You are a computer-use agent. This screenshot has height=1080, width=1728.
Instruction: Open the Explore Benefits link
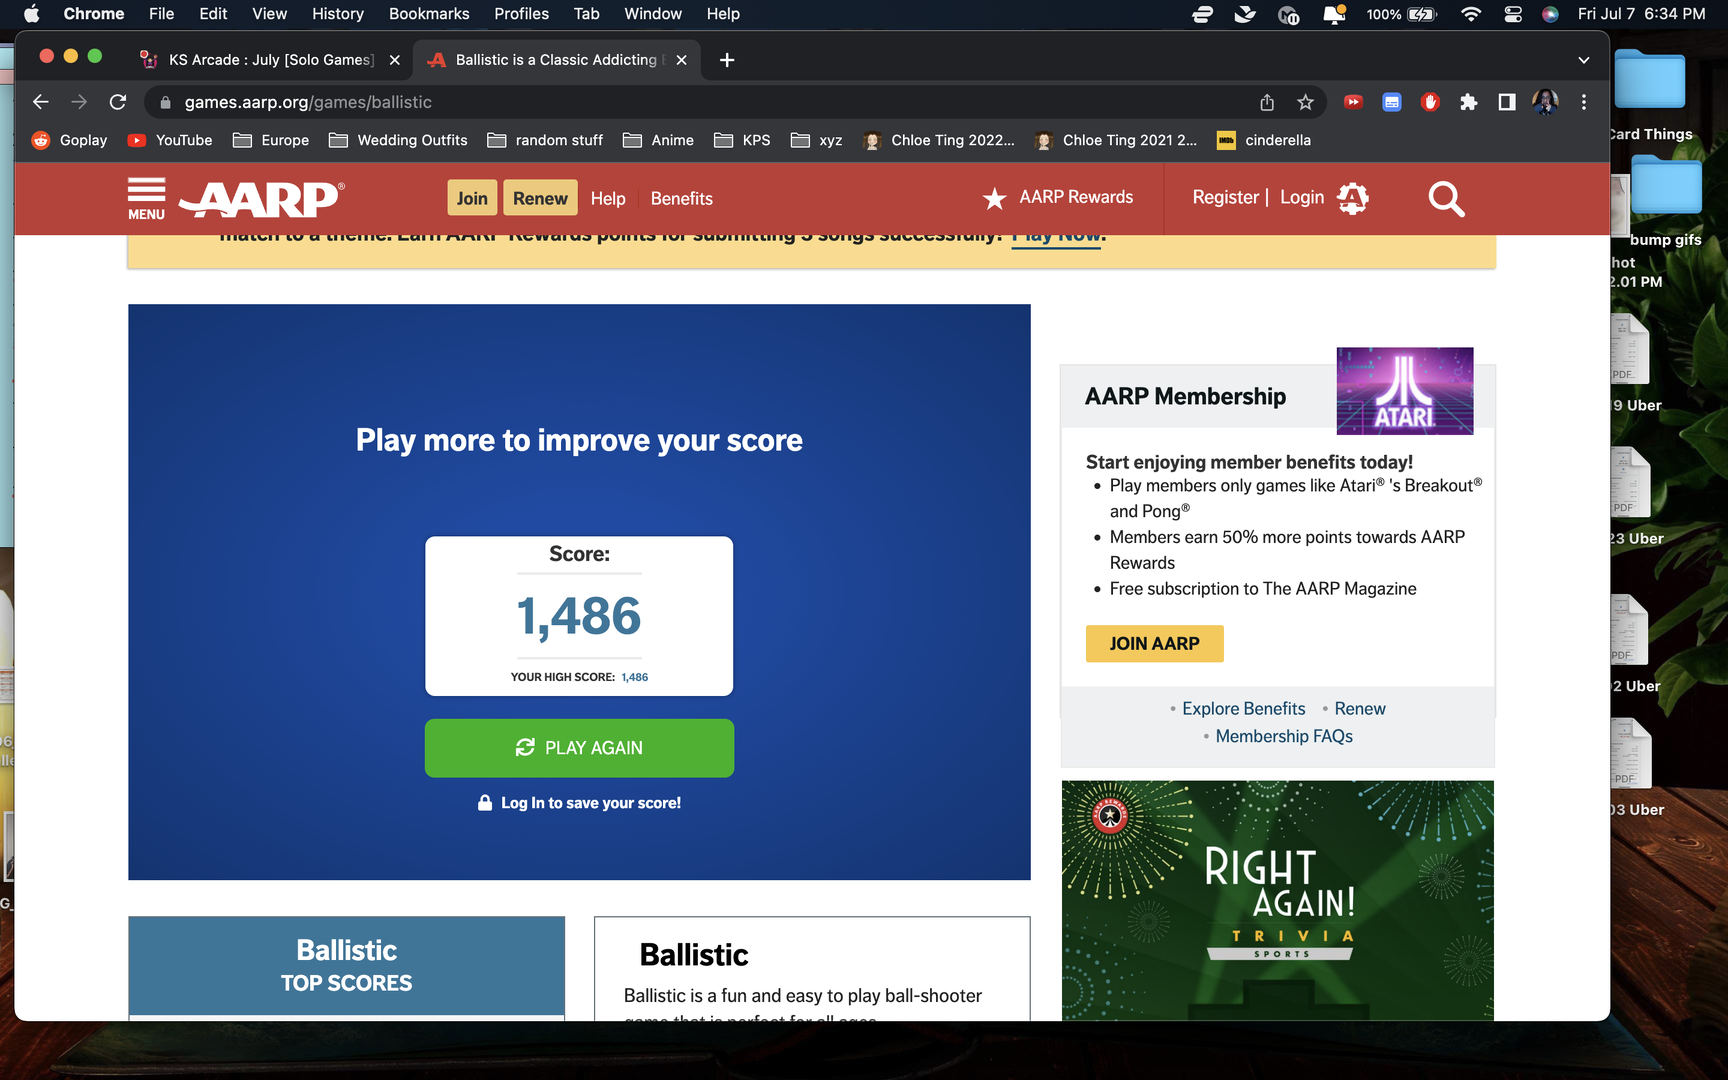(x=1243, y=709)
